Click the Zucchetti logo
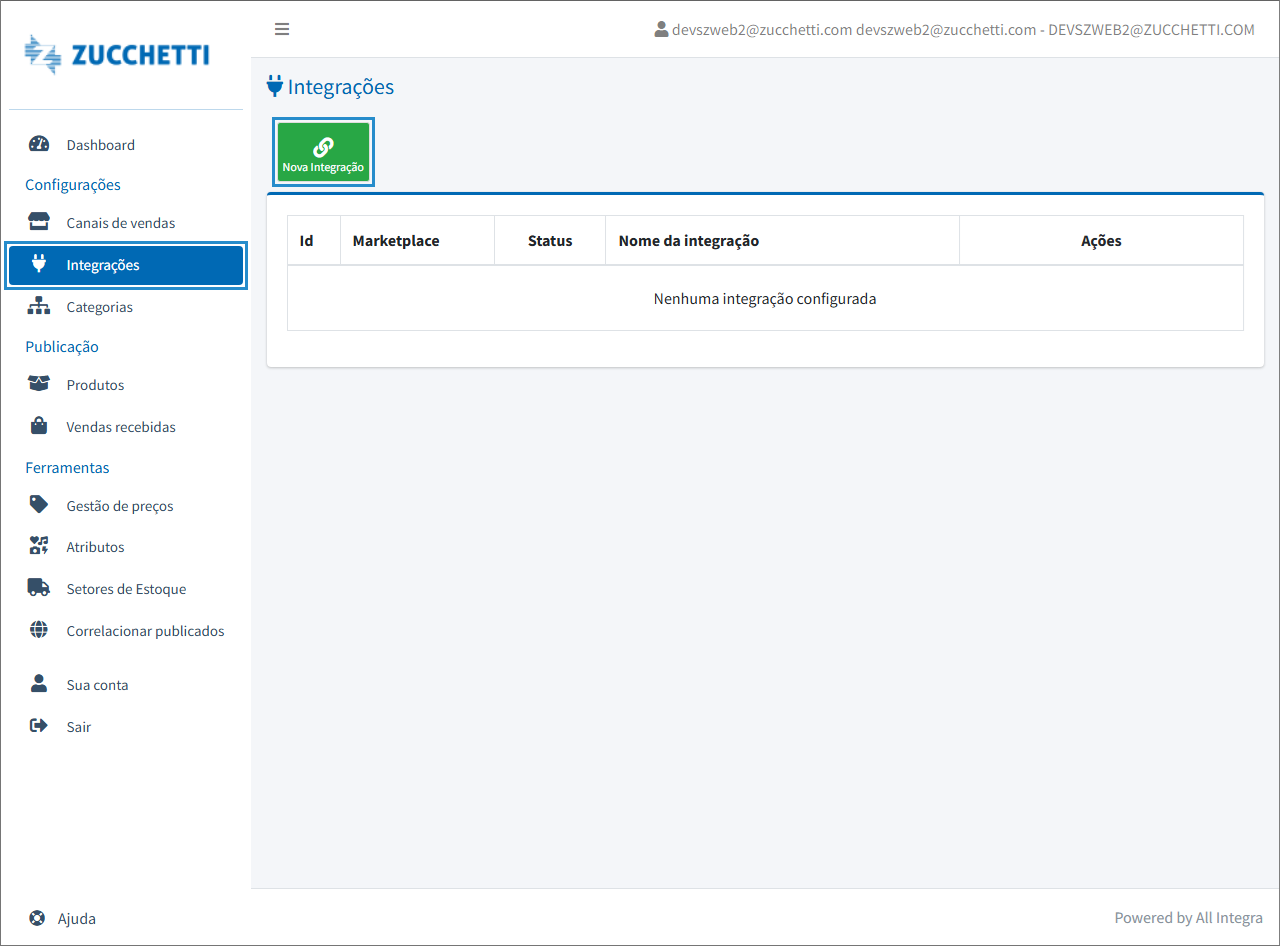Image resolution: width=1280 pixels, height=946 pixels. [117, 55]
